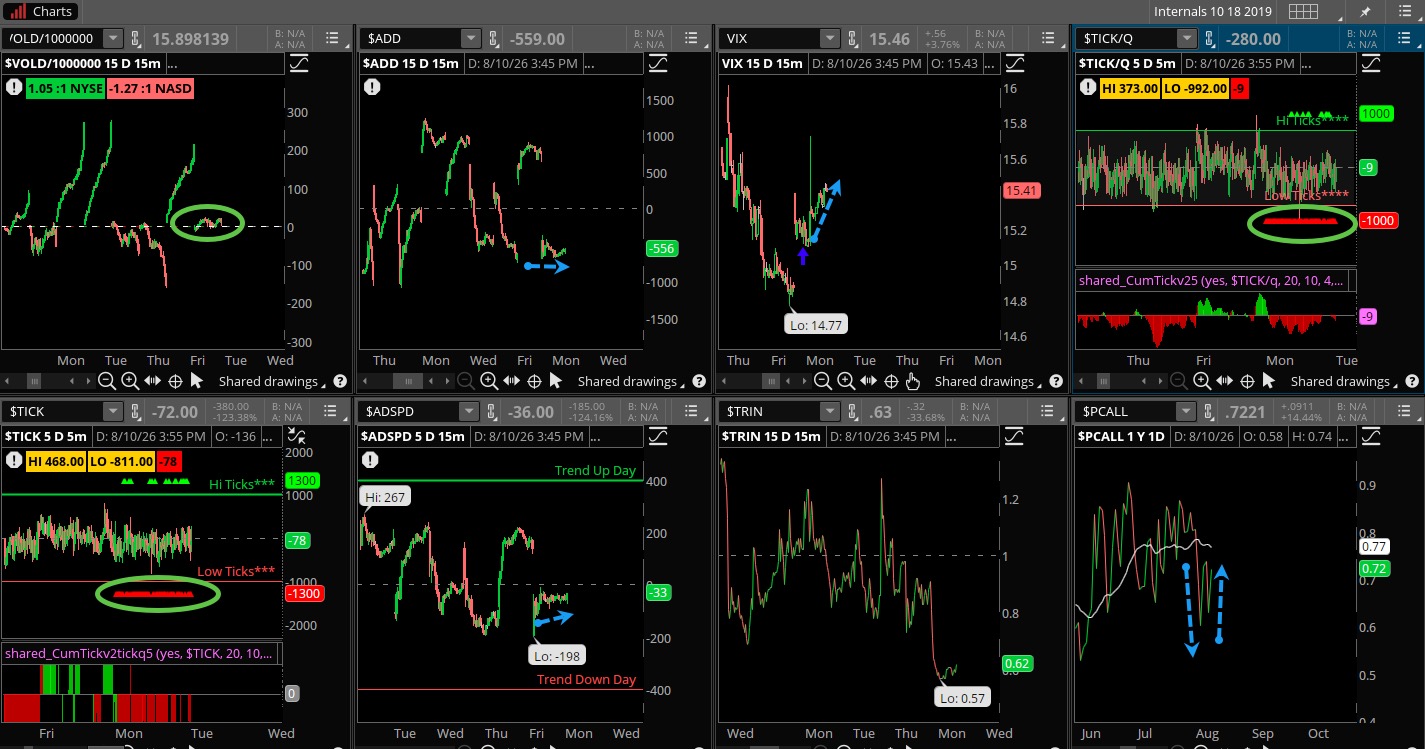1425x749 pixels.
Task: Select pointer tool under the /VOLD chart
Action: tap(196, 381)
